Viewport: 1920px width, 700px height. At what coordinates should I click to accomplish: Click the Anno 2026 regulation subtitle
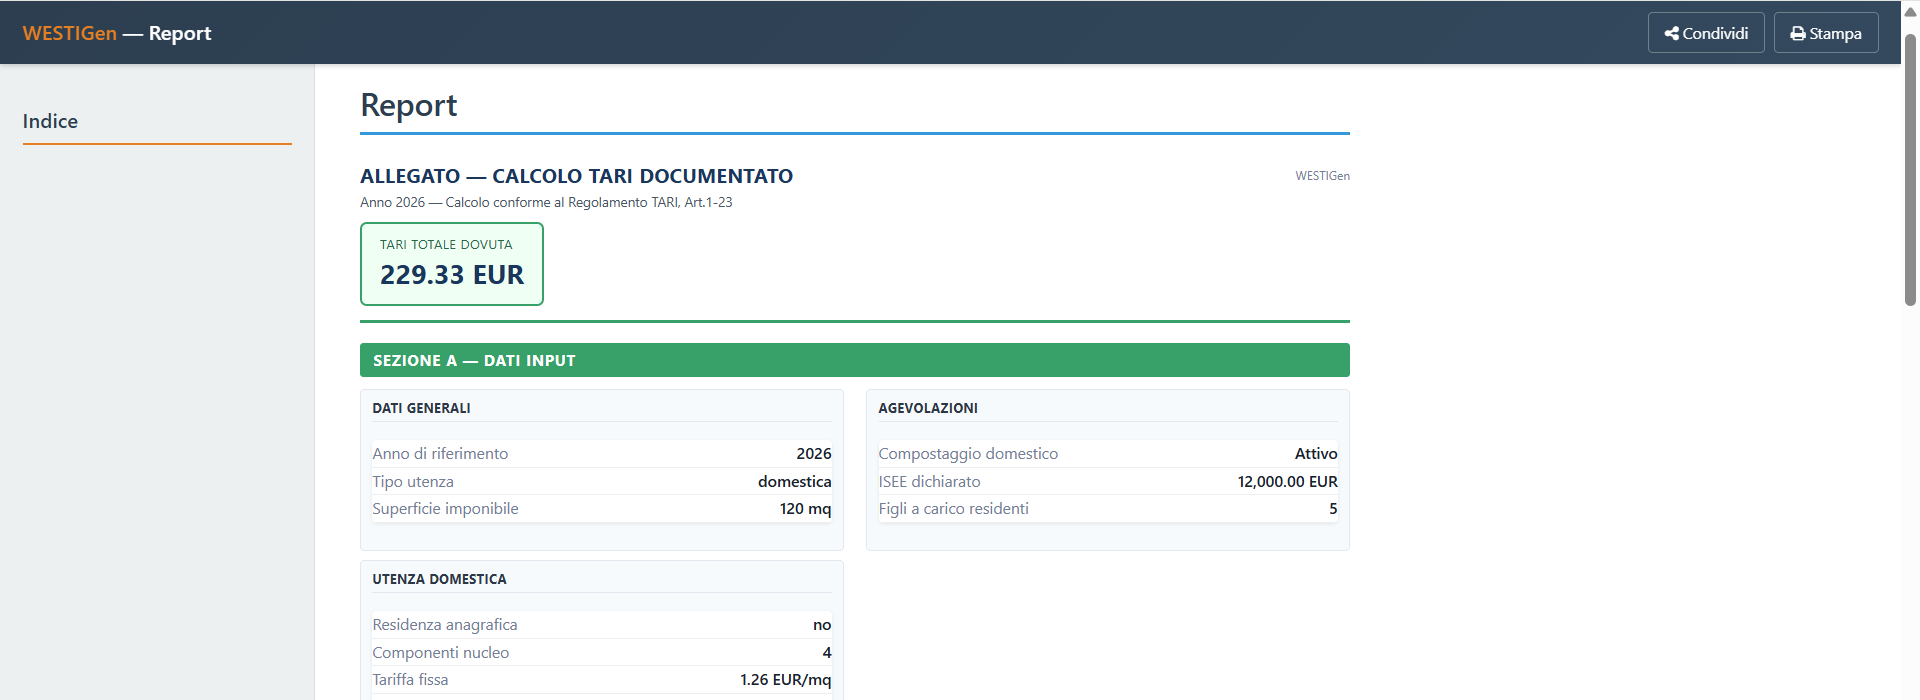click(546, 202)
